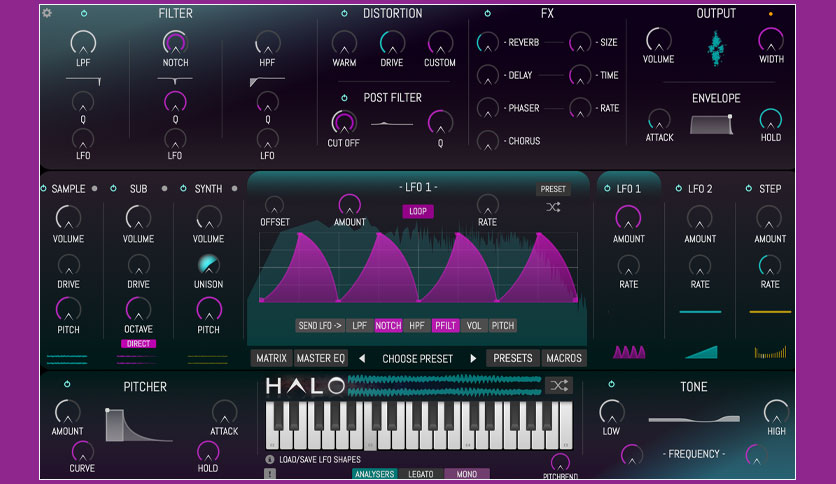The height and width of the screenshot is (484, 836).
Task: Click the TONE frequency curve display
Action: tap(694, 419)
